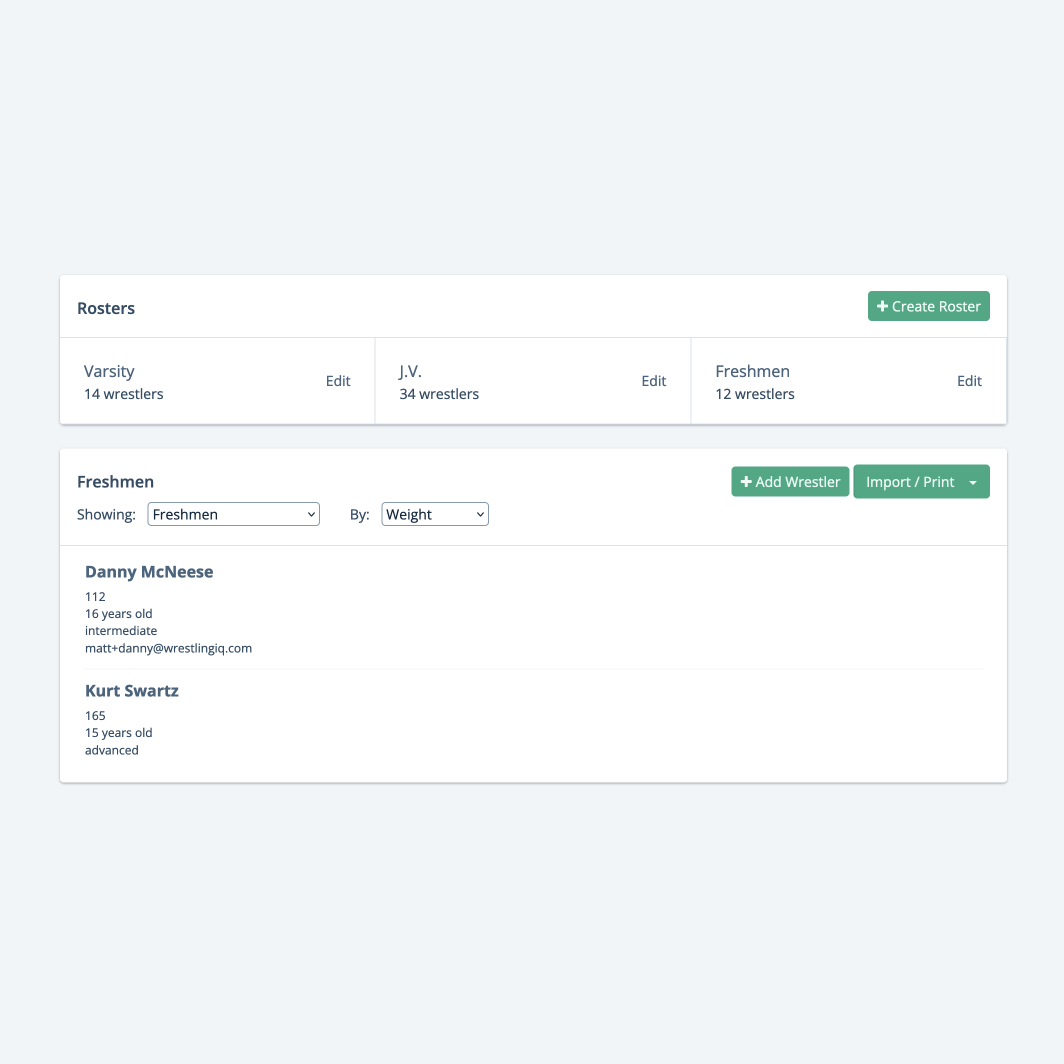Select the J.V. roster card
1064x1064 pixels.
point(533,381)
